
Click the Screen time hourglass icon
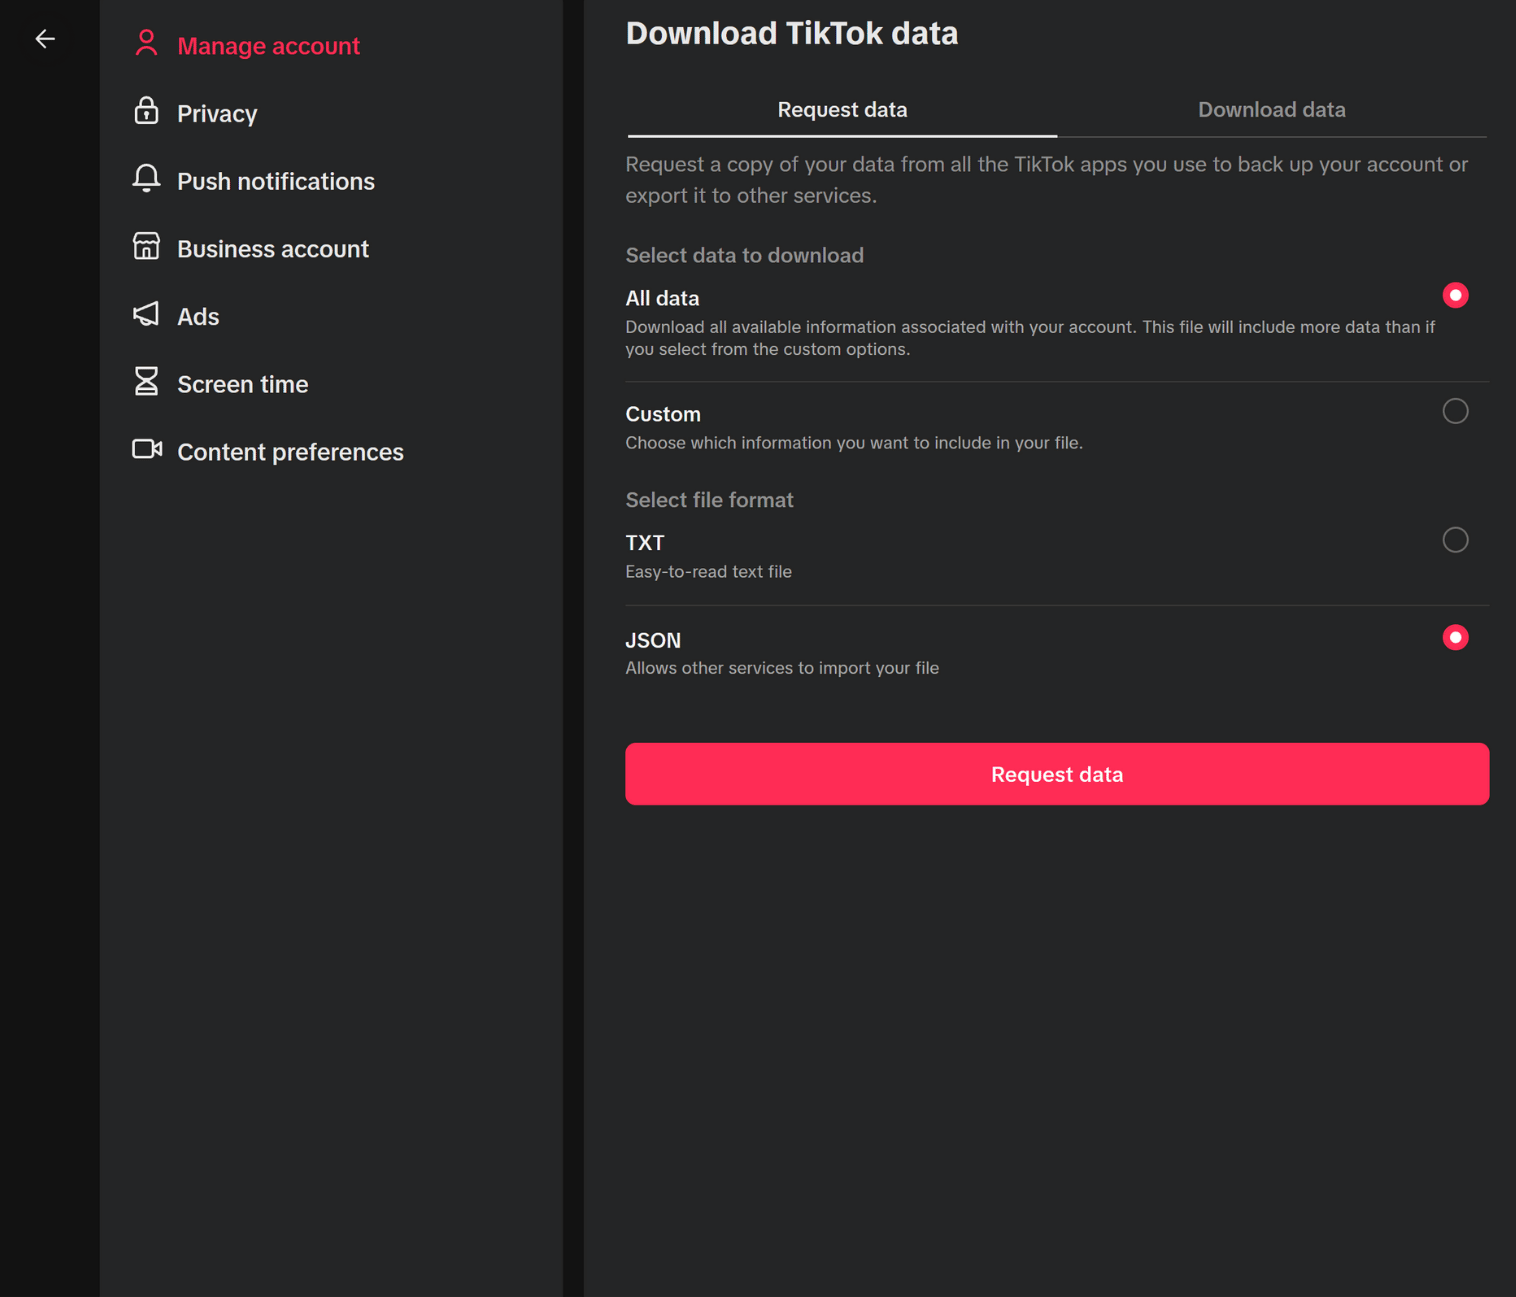146,381
